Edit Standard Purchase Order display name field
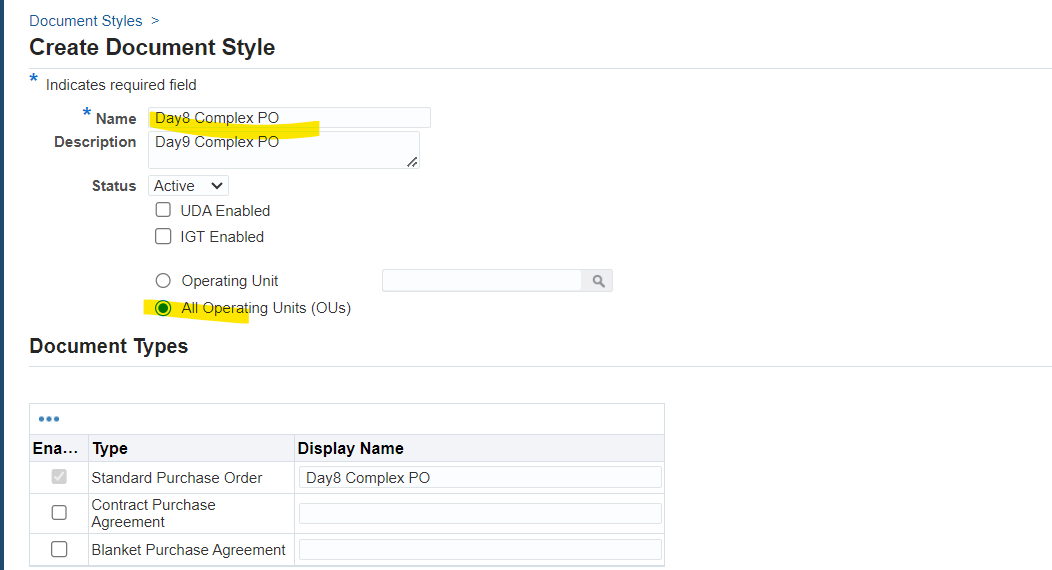 480,477
